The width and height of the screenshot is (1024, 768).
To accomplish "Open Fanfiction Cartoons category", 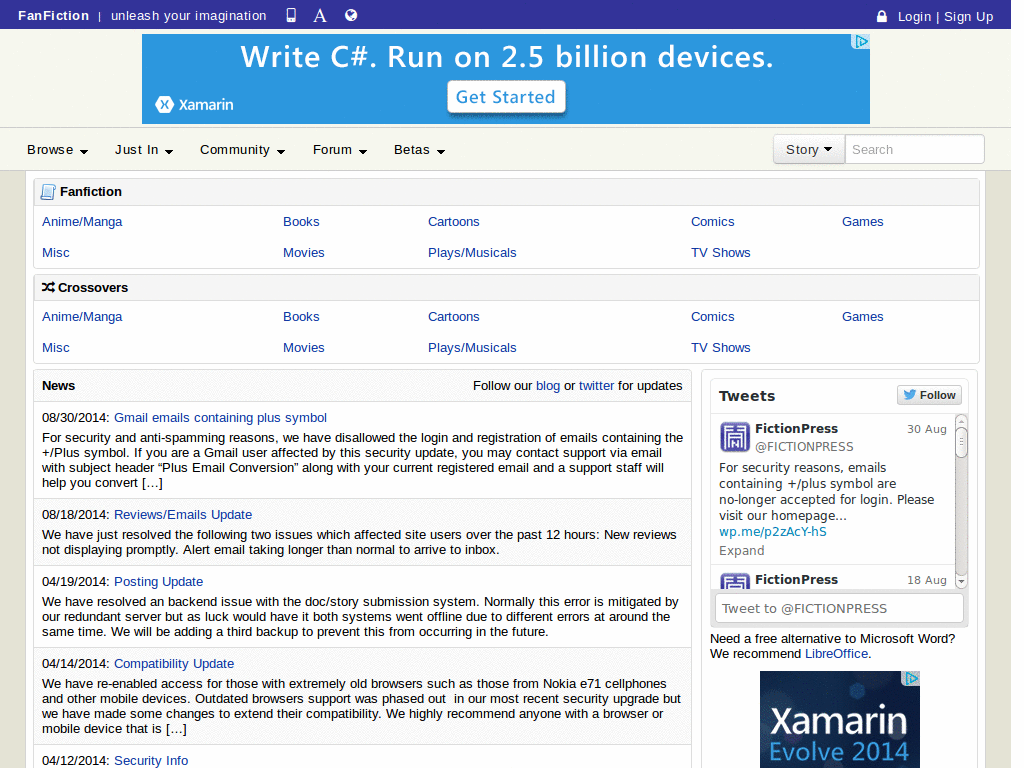I will 454,221.
